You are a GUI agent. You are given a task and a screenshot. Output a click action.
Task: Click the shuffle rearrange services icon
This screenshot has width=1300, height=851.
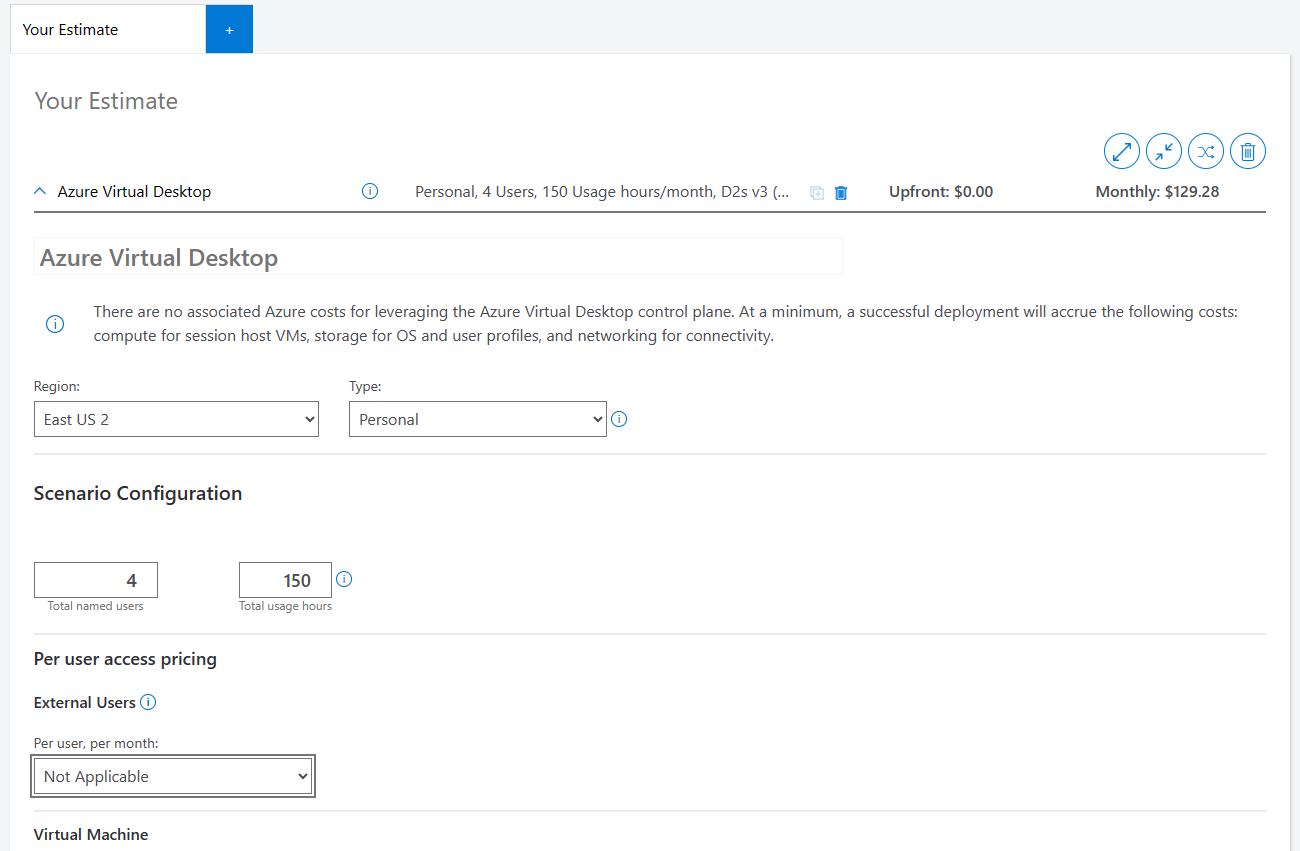coord(1206,151)
